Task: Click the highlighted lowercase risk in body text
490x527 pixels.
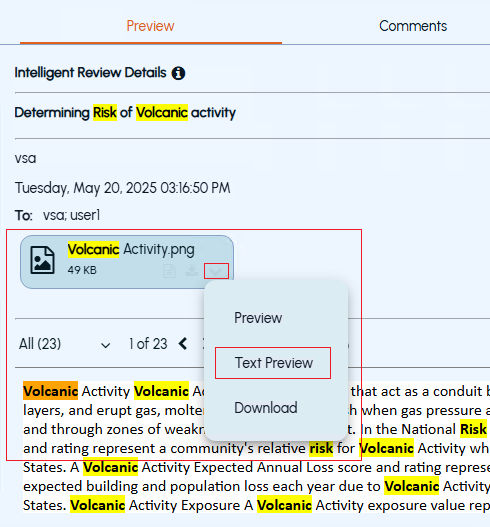Action: pos(321,448)
